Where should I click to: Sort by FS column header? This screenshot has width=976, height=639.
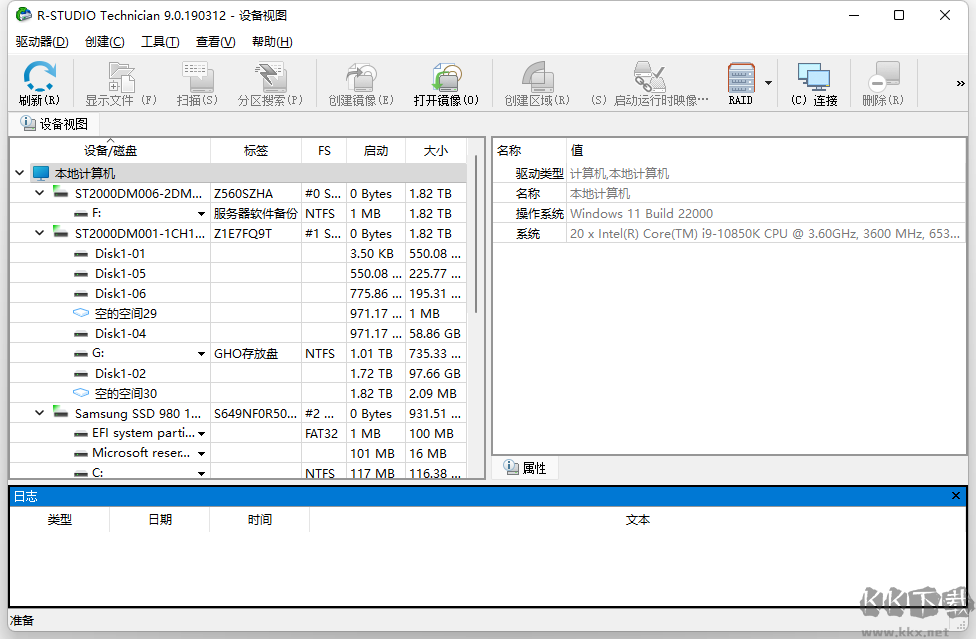click(x=324, y=151)
